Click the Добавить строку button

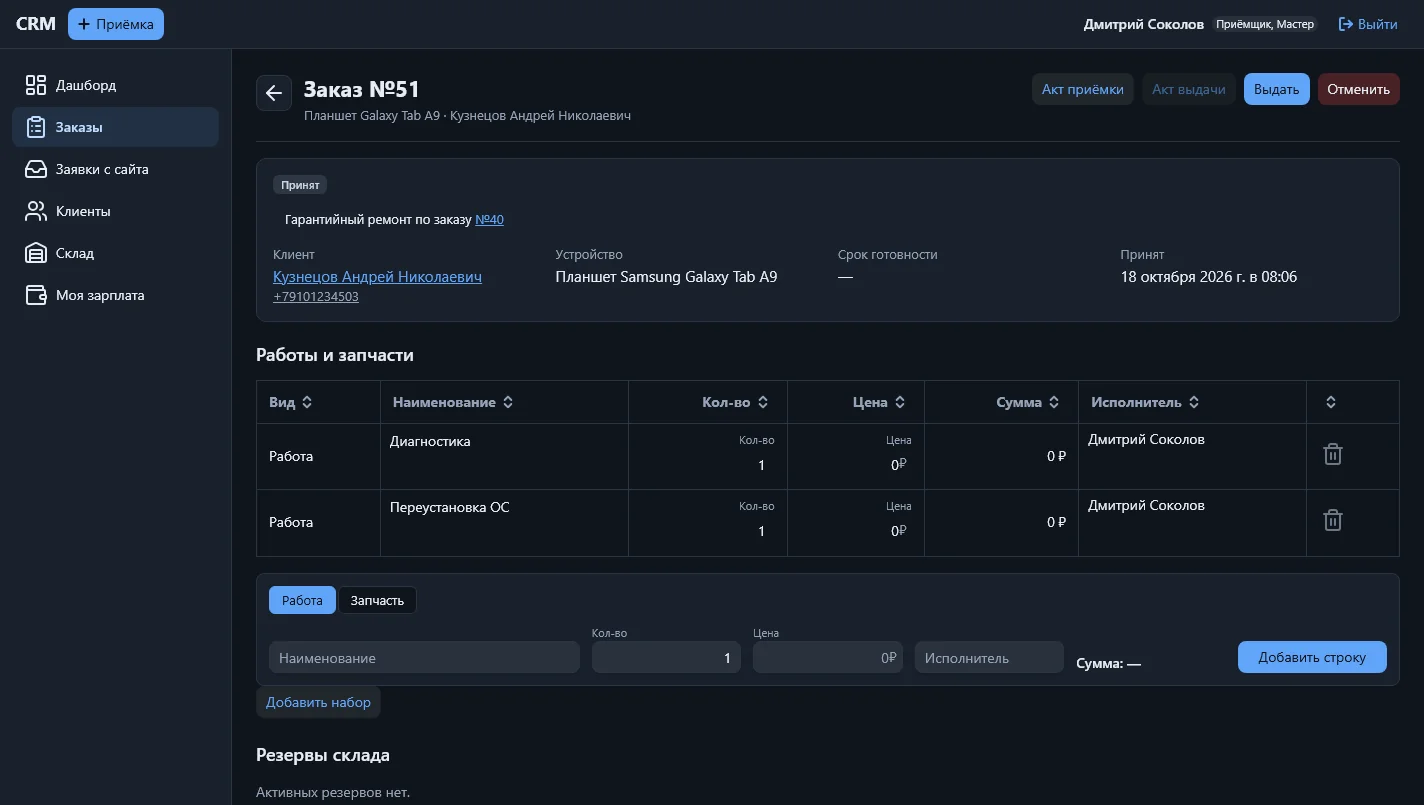click(1312, 657)
